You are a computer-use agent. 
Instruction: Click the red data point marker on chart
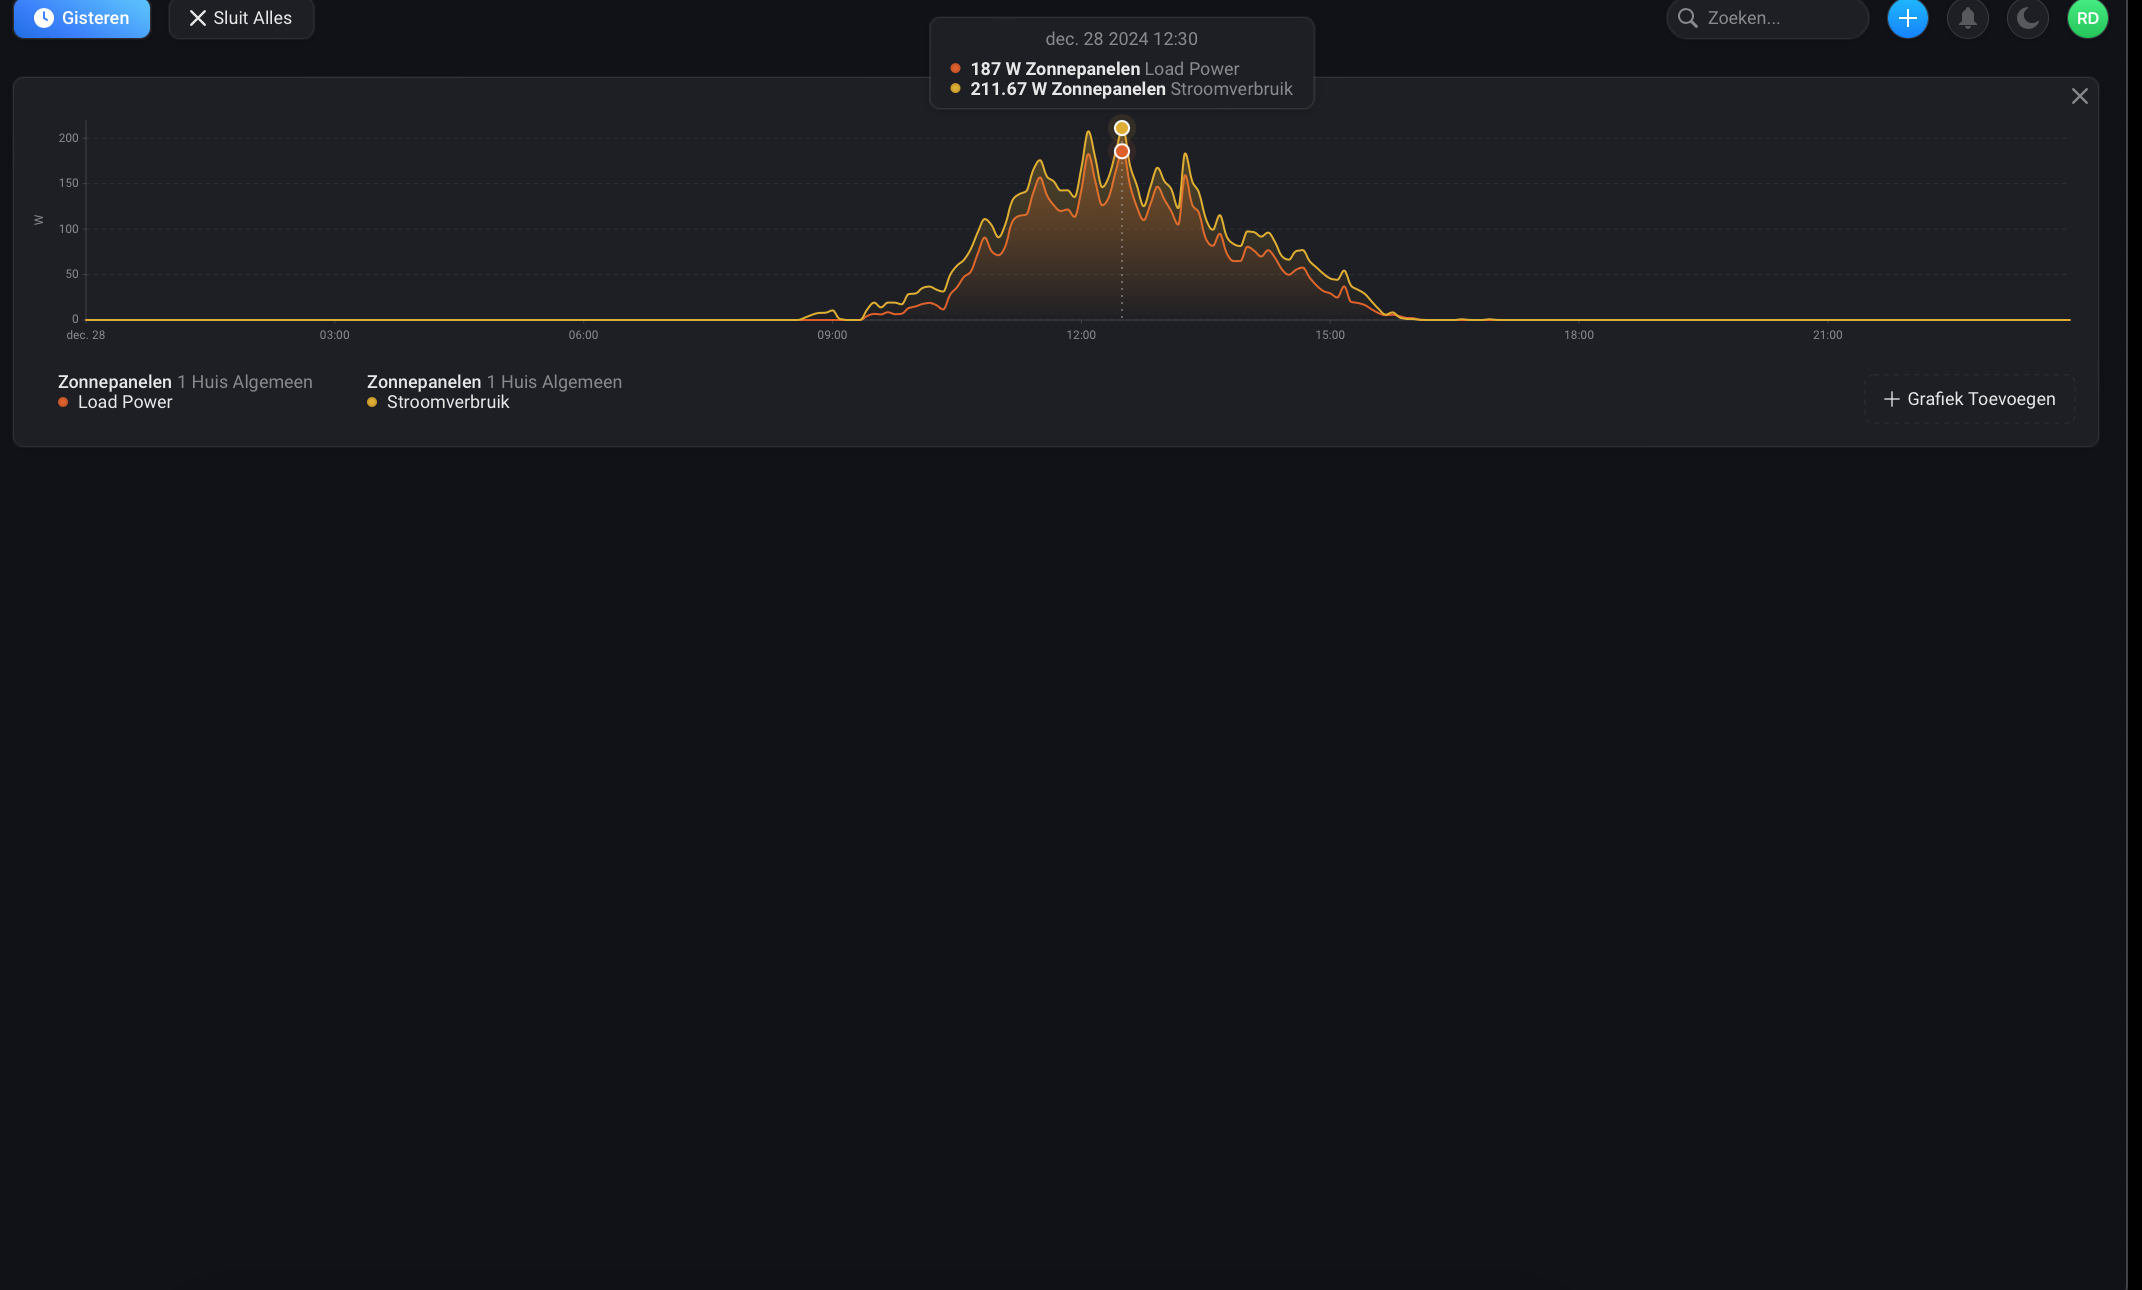(1122, 151)
